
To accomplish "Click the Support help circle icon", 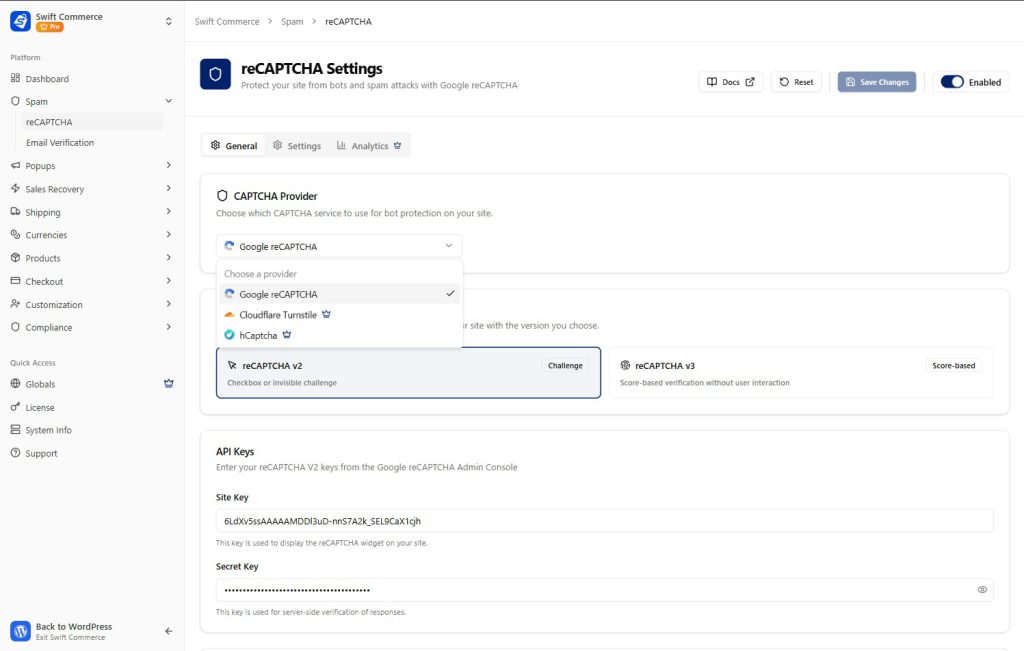I will (15, 453).
